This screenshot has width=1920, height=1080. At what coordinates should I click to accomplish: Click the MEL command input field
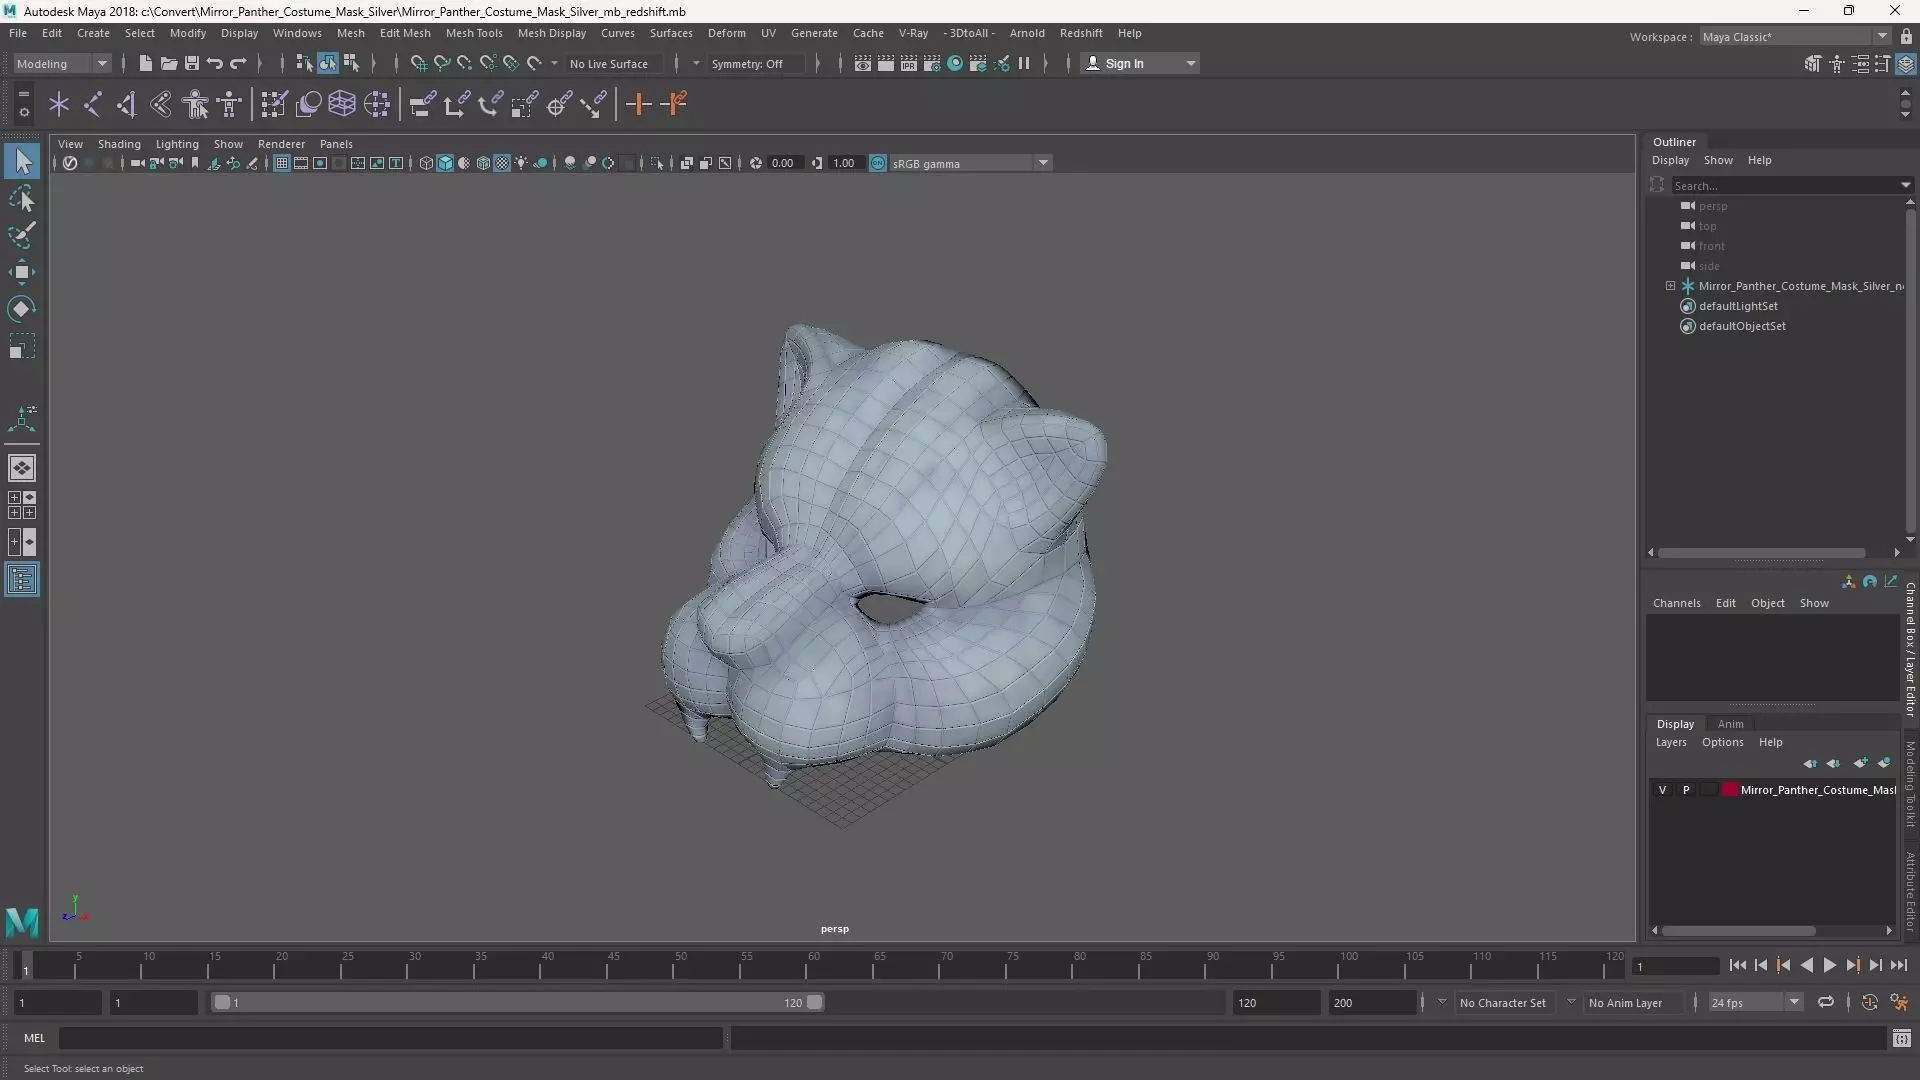pyautogui.click(x=390, y=1038)
